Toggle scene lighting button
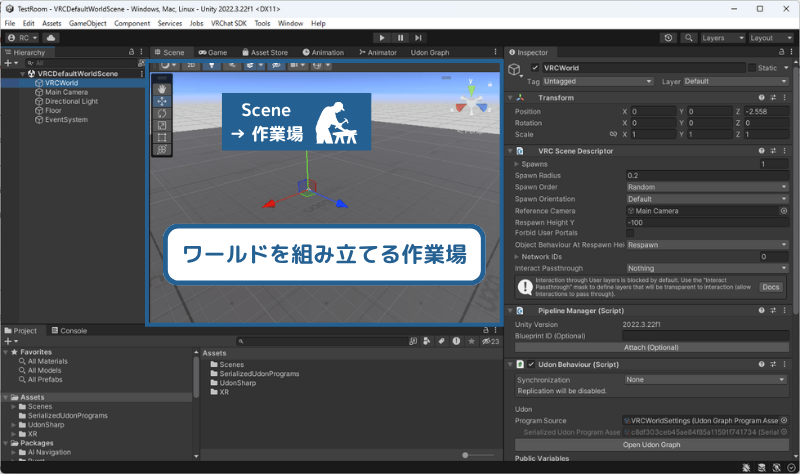This screenshot has height=474, width=800. coord(212,65)
